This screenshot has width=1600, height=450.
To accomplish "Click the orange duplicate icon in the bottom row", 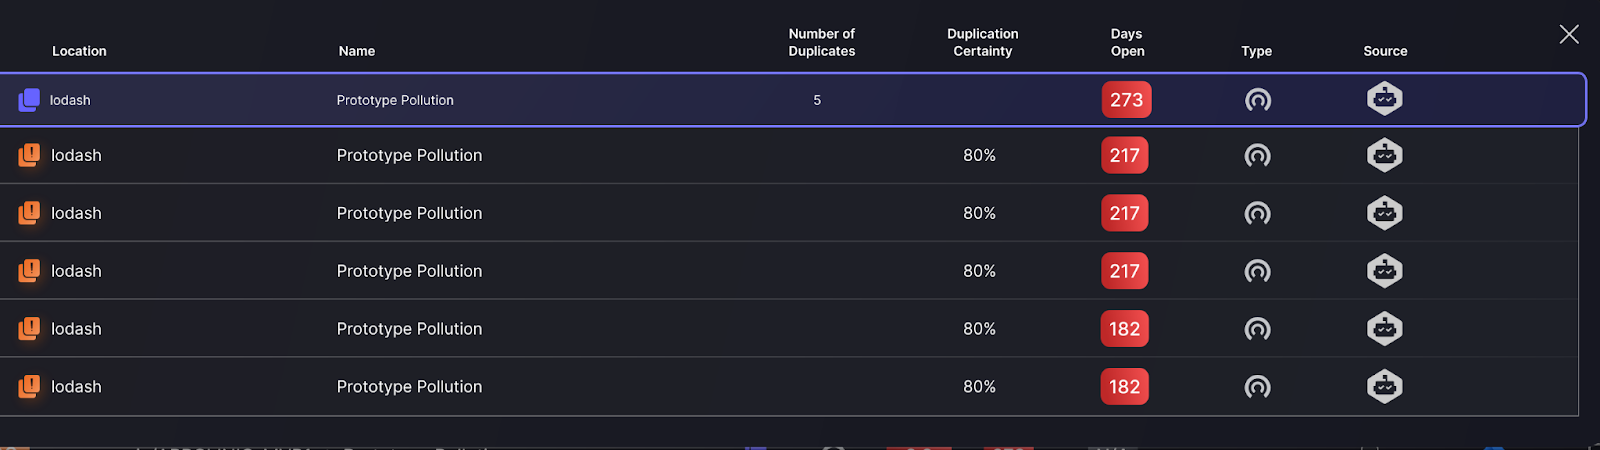I will pos(29,386).
